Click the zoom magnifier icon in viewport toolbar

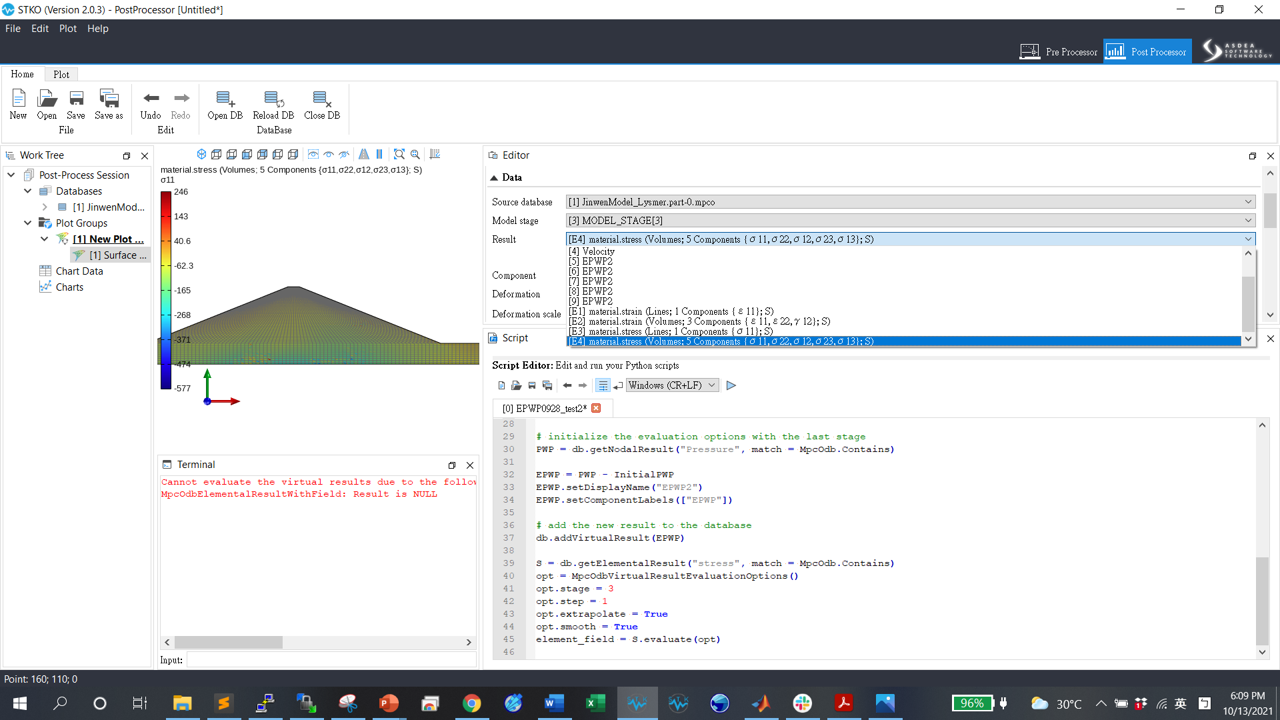415,154
